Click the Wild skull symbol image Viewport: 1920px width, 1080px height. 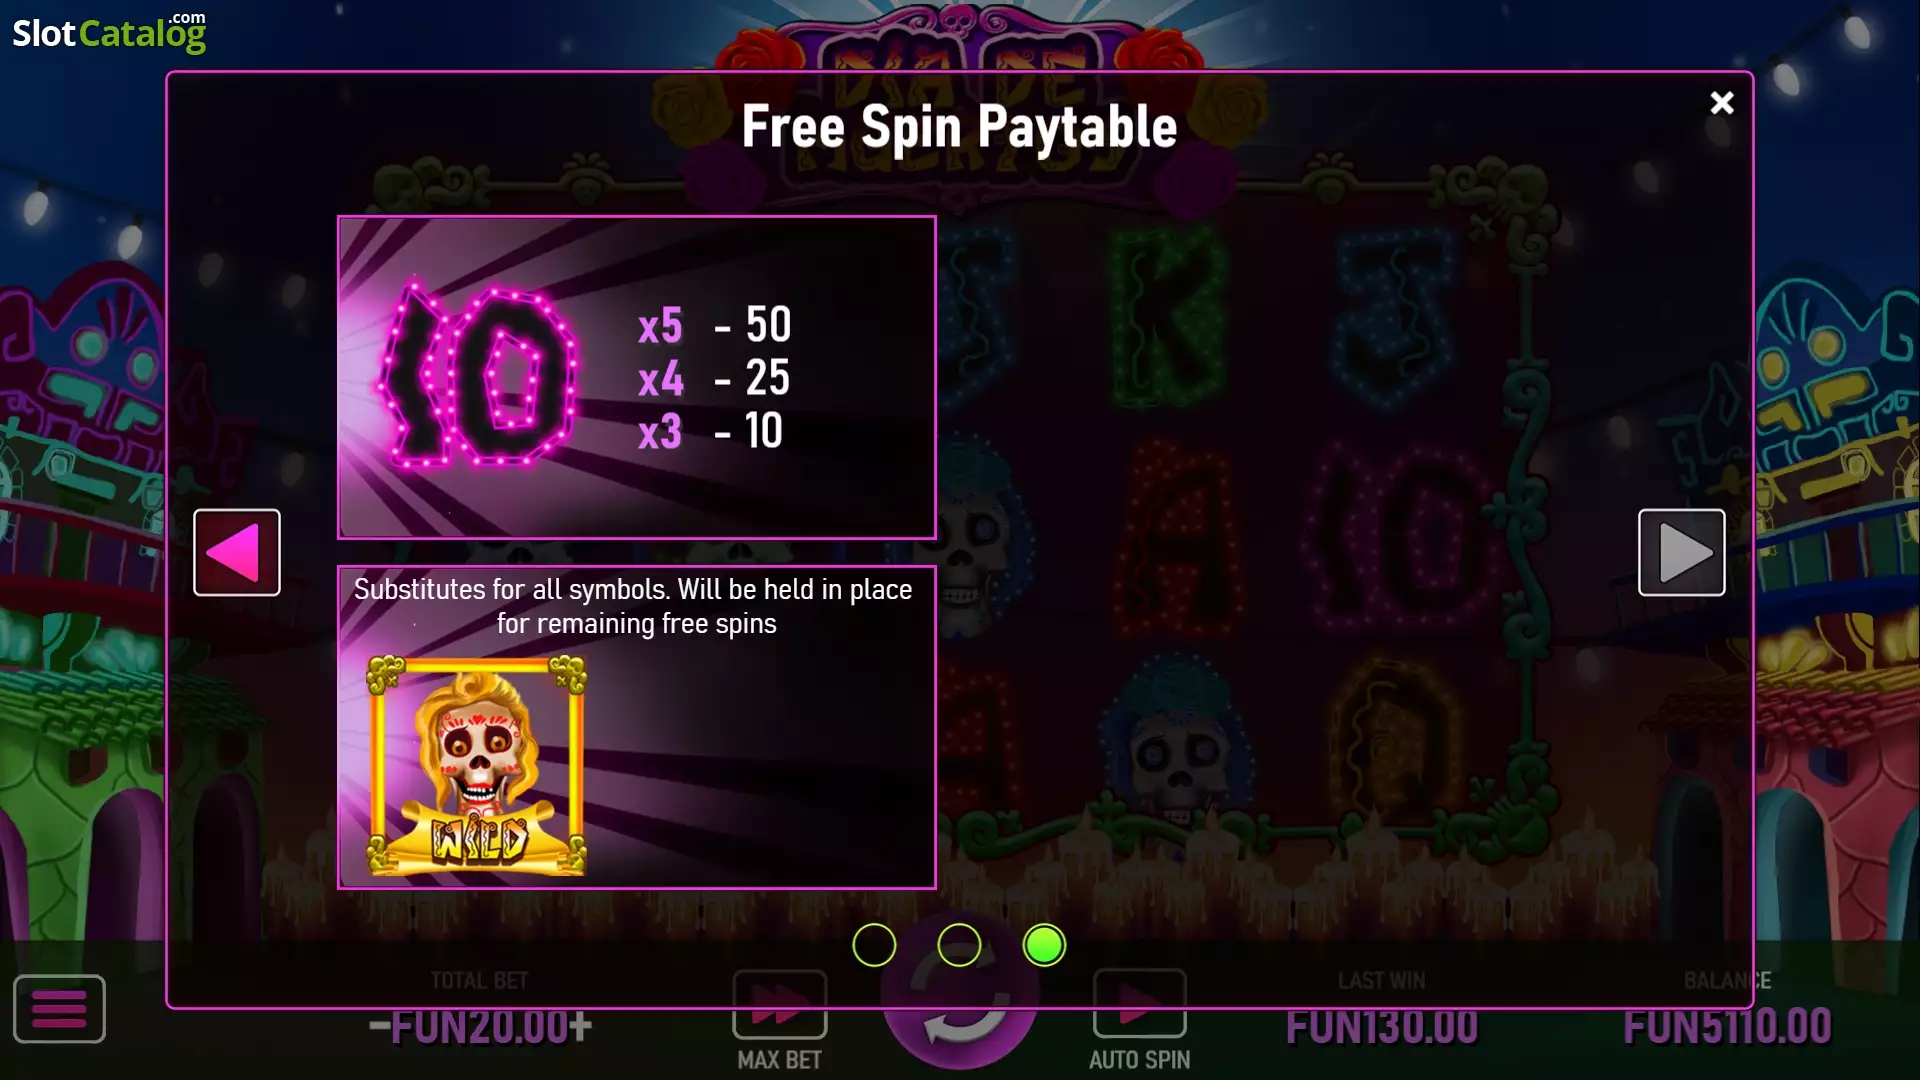[x=477, y=766]
